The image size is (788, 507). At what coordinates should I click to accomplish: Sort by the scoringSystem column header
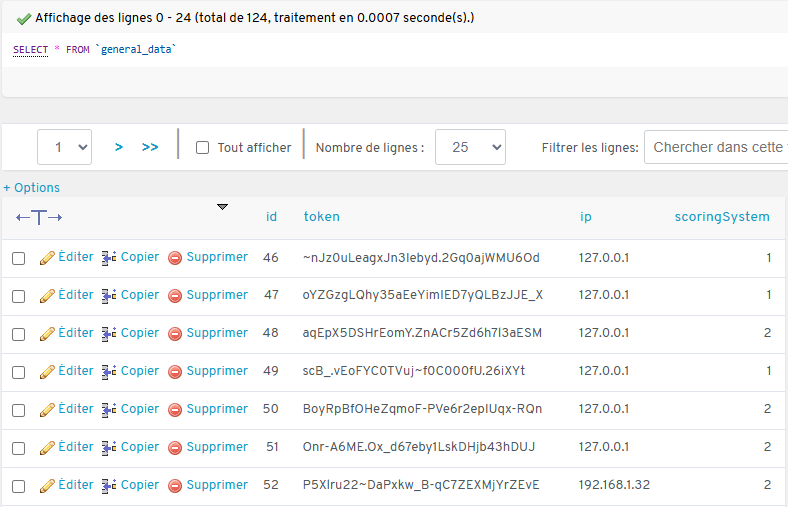(x=722, y=217)
